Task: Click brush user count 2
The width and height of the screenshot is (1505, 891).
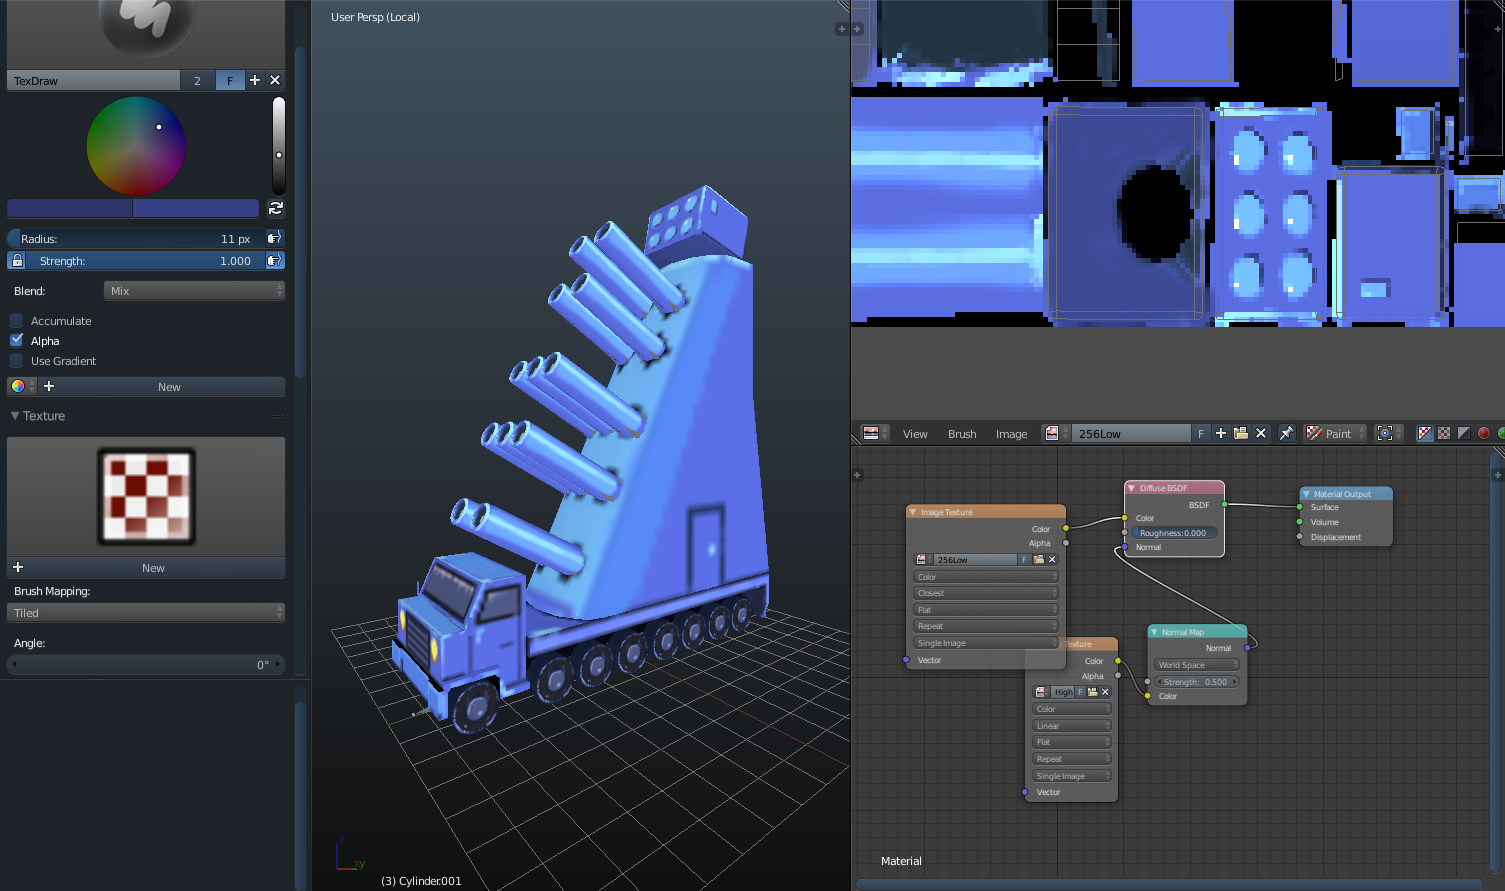Action: (x=197, y=81)
